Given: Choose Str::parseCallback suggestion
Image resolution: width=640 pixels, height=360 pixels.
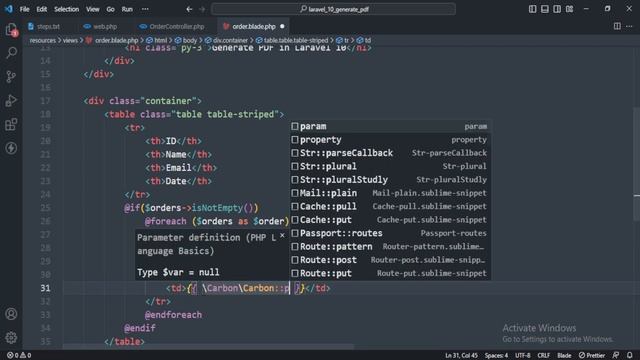Looking at the screenshot, I should [390, 153].
